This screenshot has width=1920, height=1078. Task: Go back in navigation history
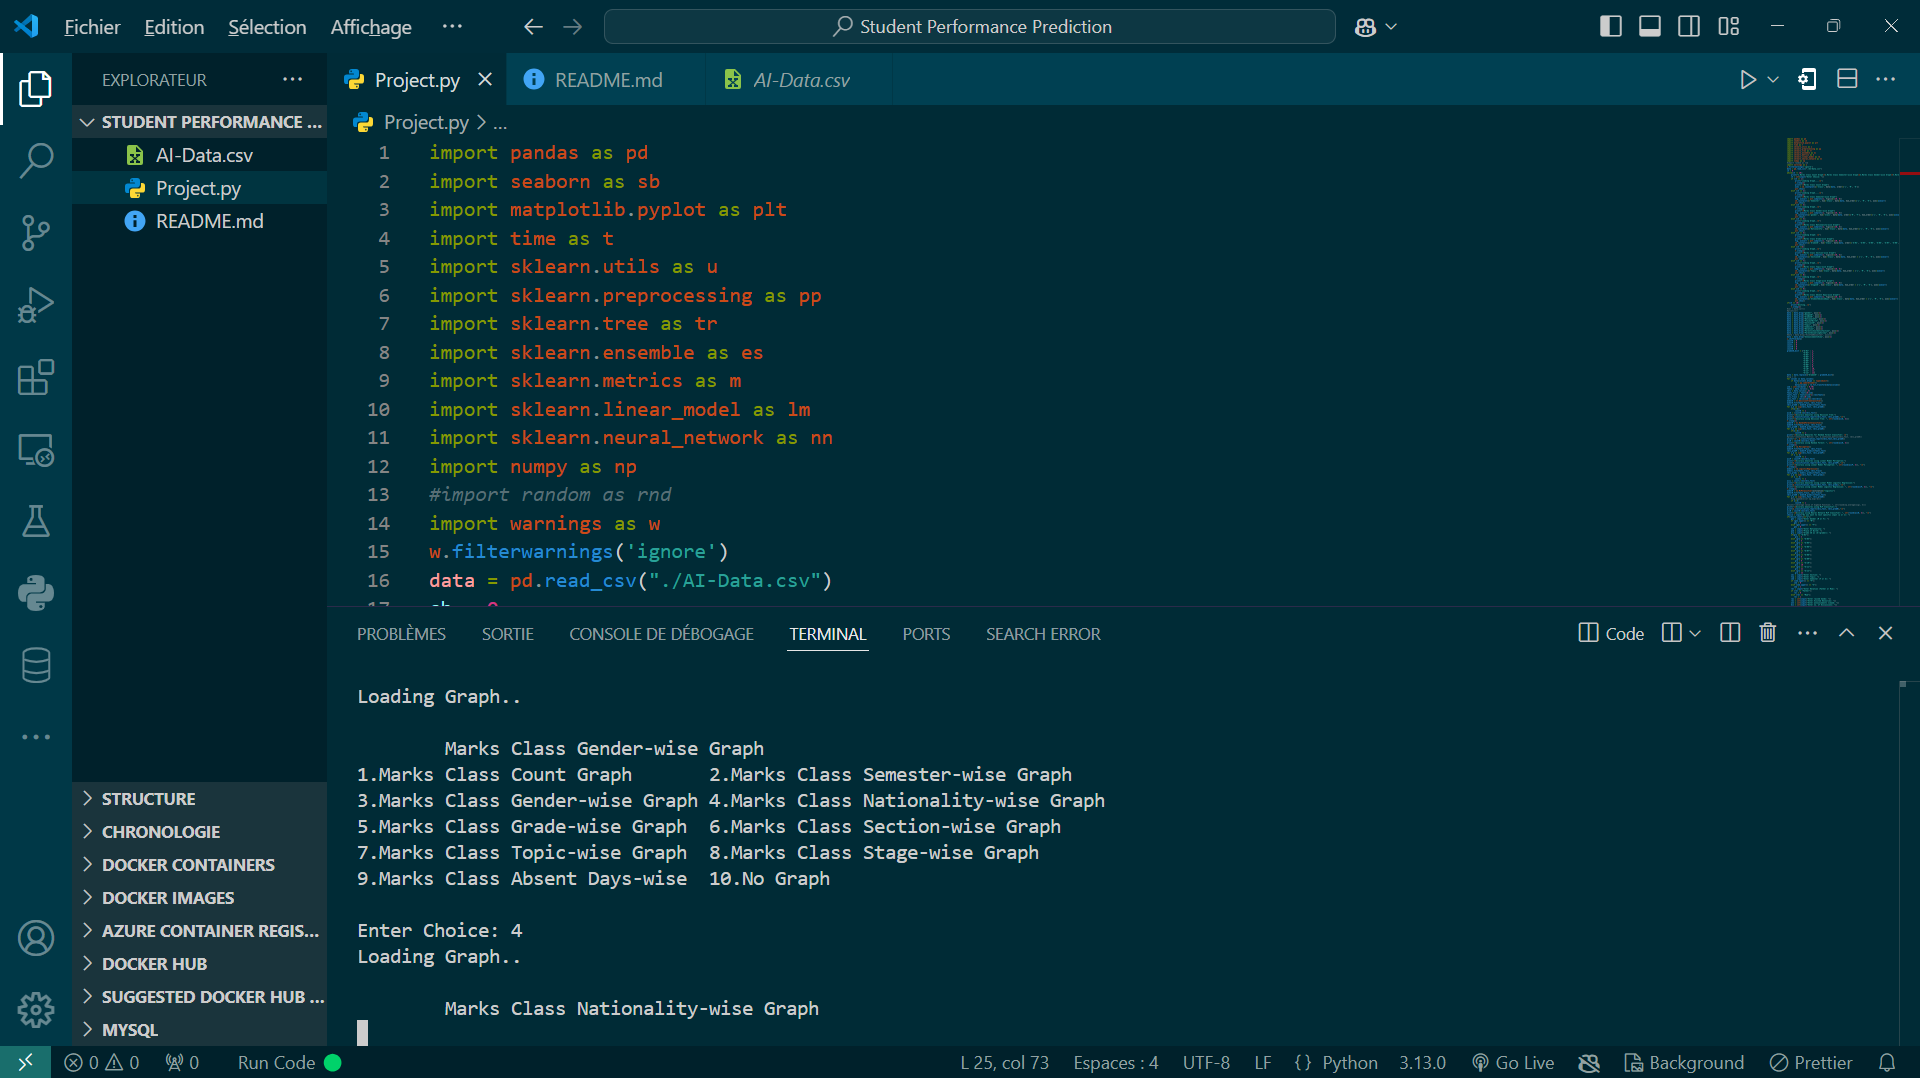click(533, 27)
